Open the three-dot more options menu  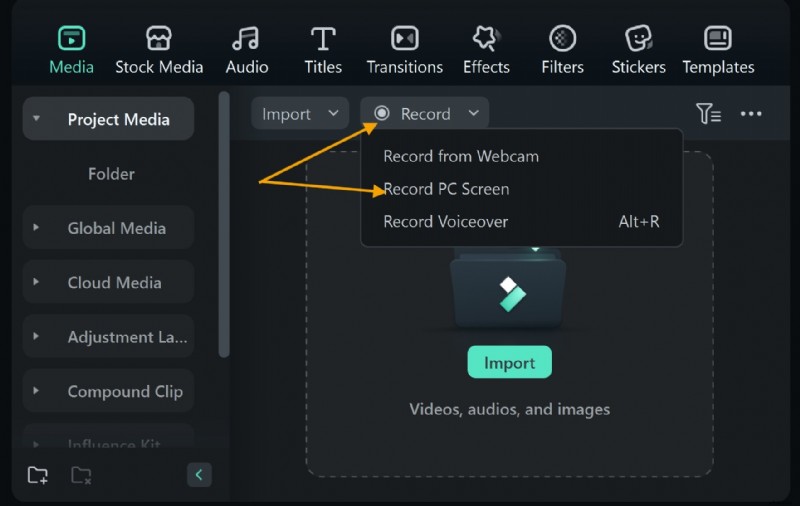coord(751,114)
